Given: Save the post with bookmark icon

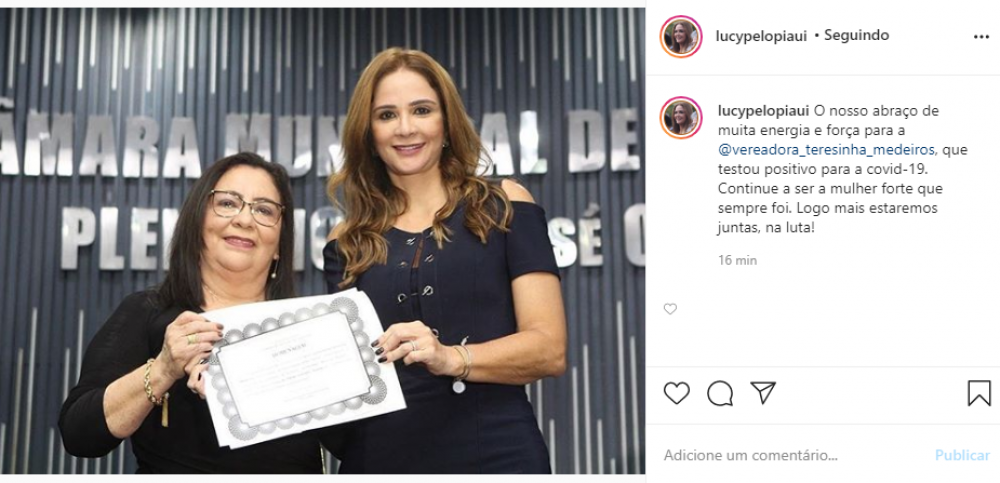Looking at the screenshot, I should (x=979, y=393).
